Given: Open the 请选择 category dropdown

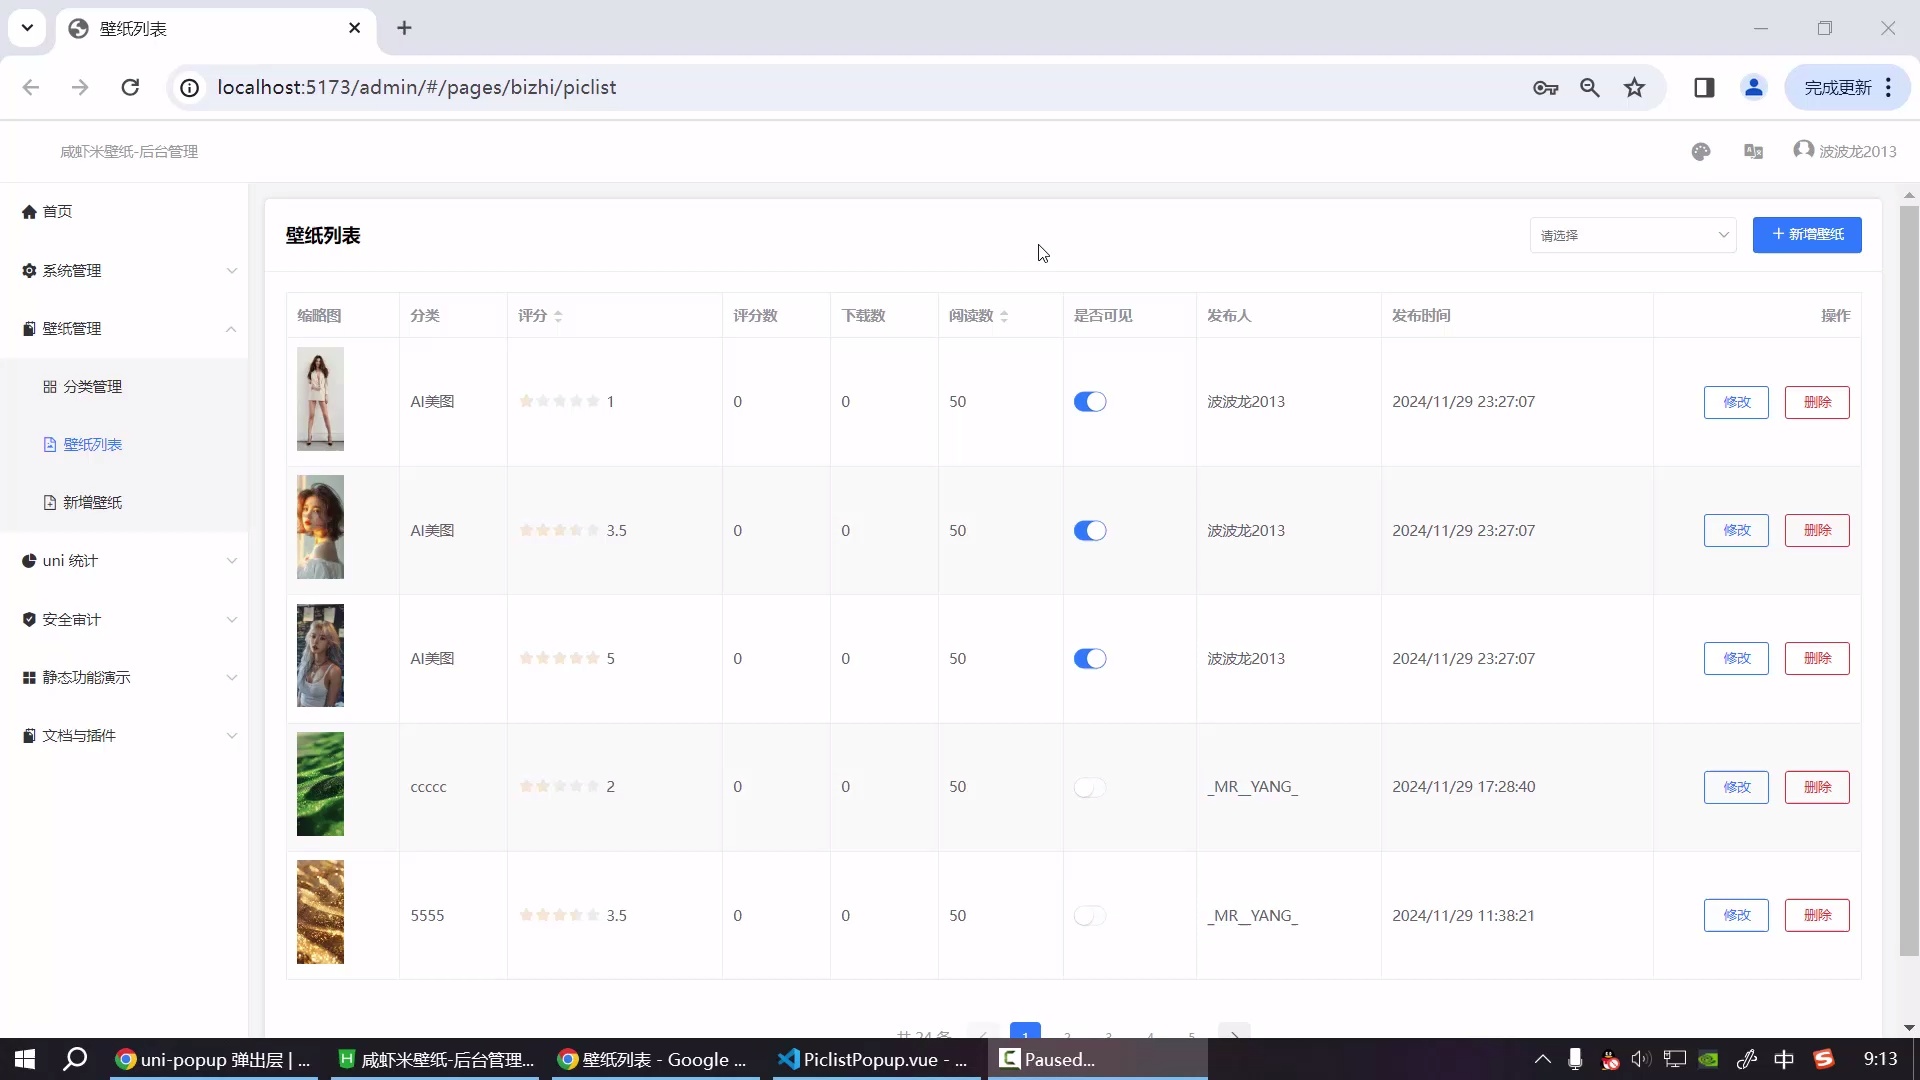Looking at the screenshot, I should [1633, 235].
